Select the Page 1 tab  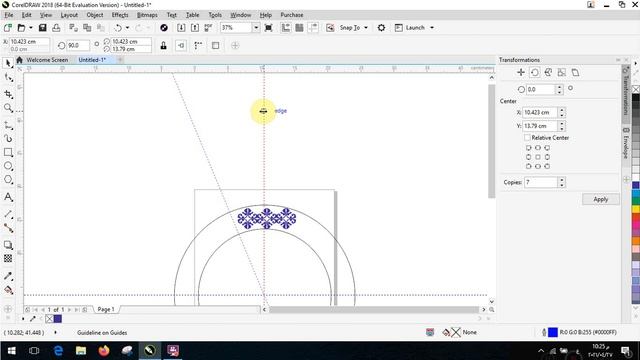106,309
